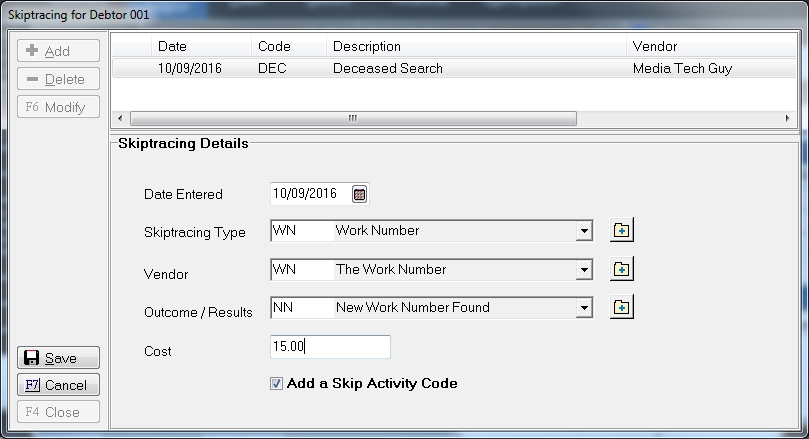809x439 pixels.
Task: Click the Date Entered text field
Action: tap(308, 194)
